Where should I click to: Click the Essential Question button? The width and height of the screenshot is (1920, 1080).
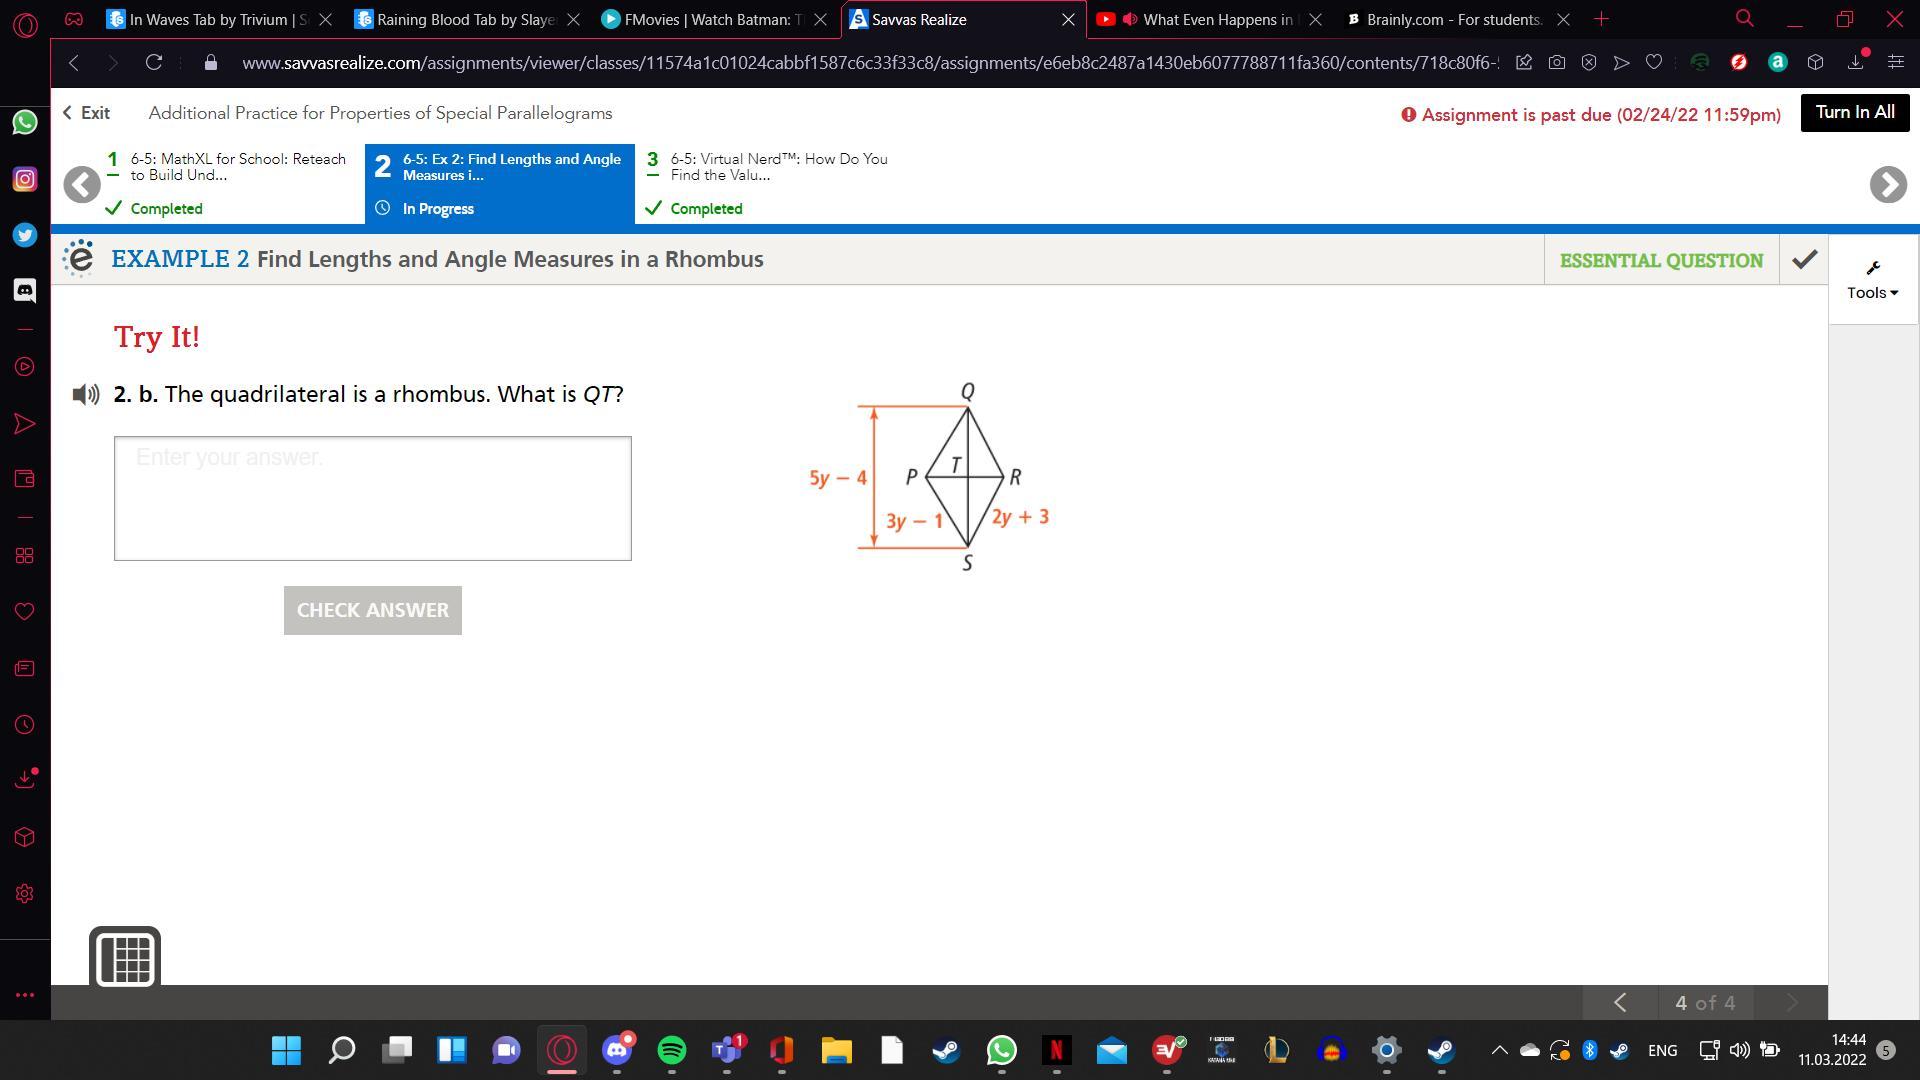pyautogui.click(x=1660, y=260)
